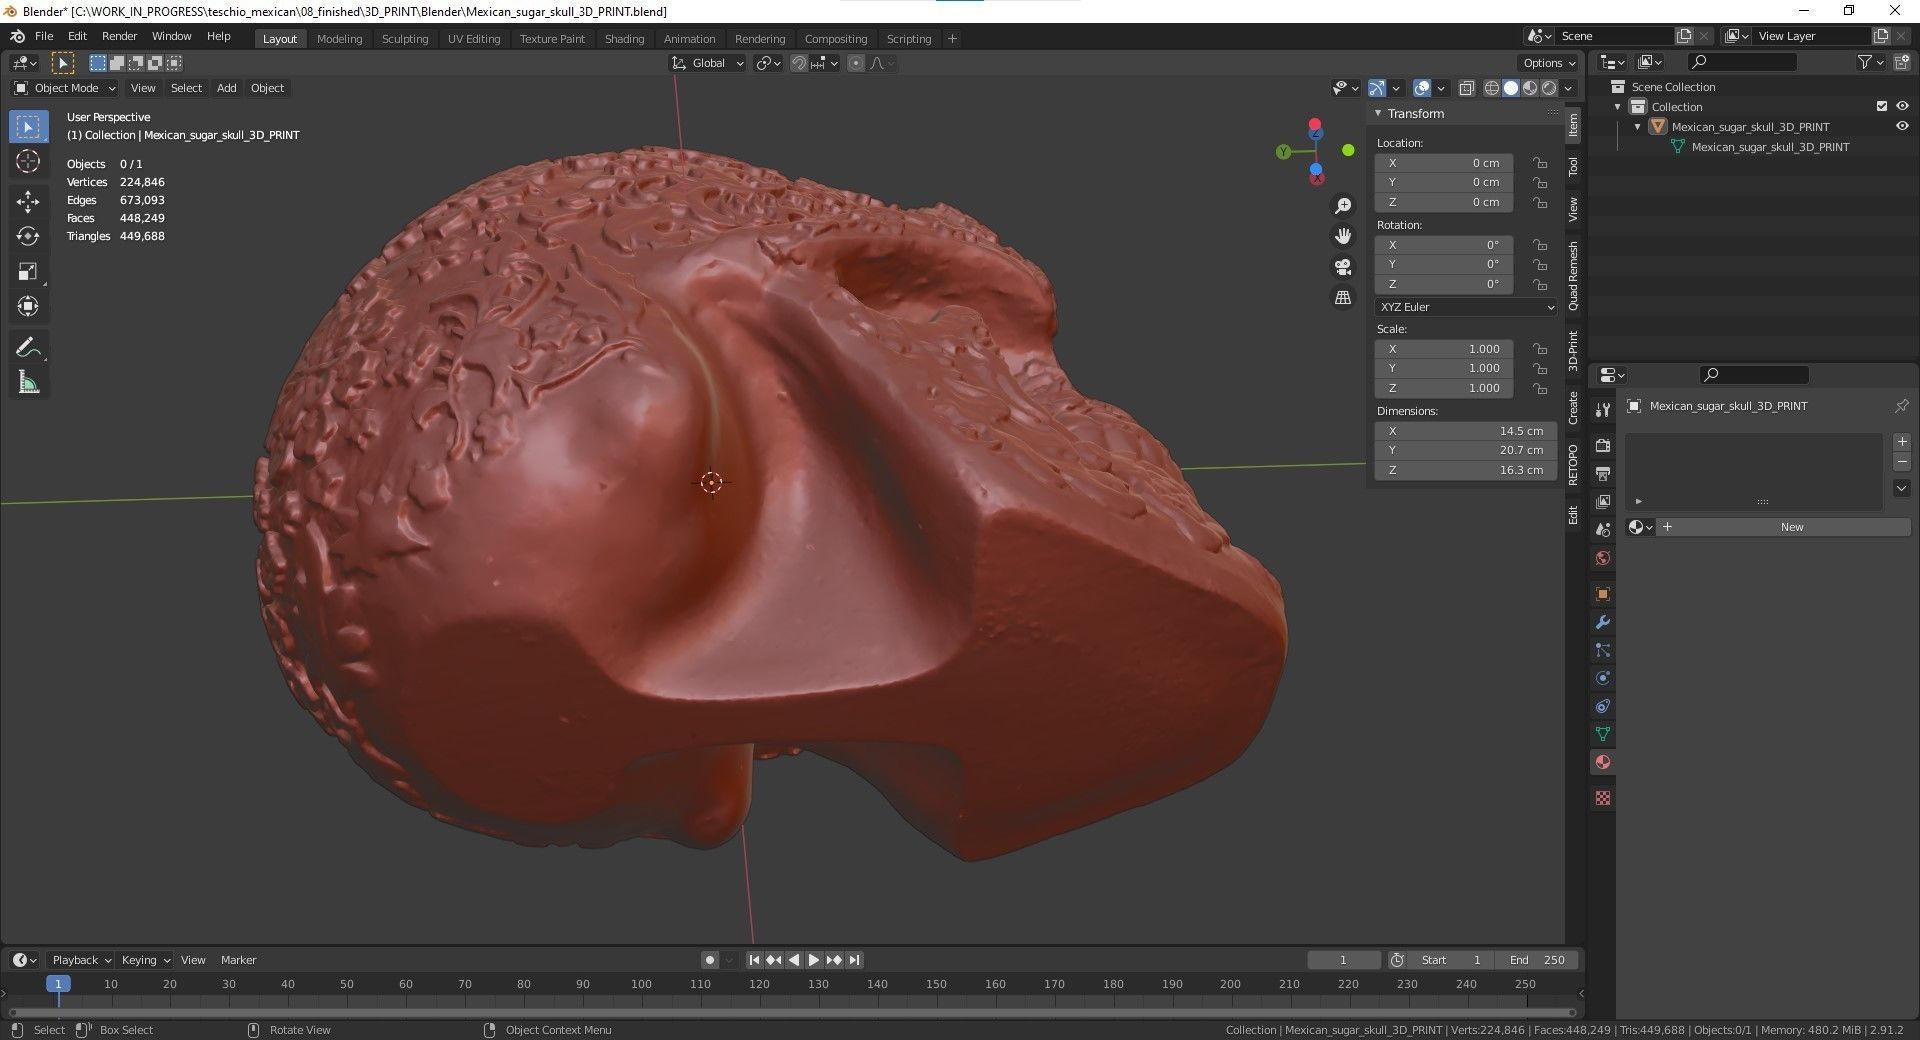Screen dimensions: 1920x1040
Task: Switch perspective/orthographic grid icon
Action: tap(1343, 298)
